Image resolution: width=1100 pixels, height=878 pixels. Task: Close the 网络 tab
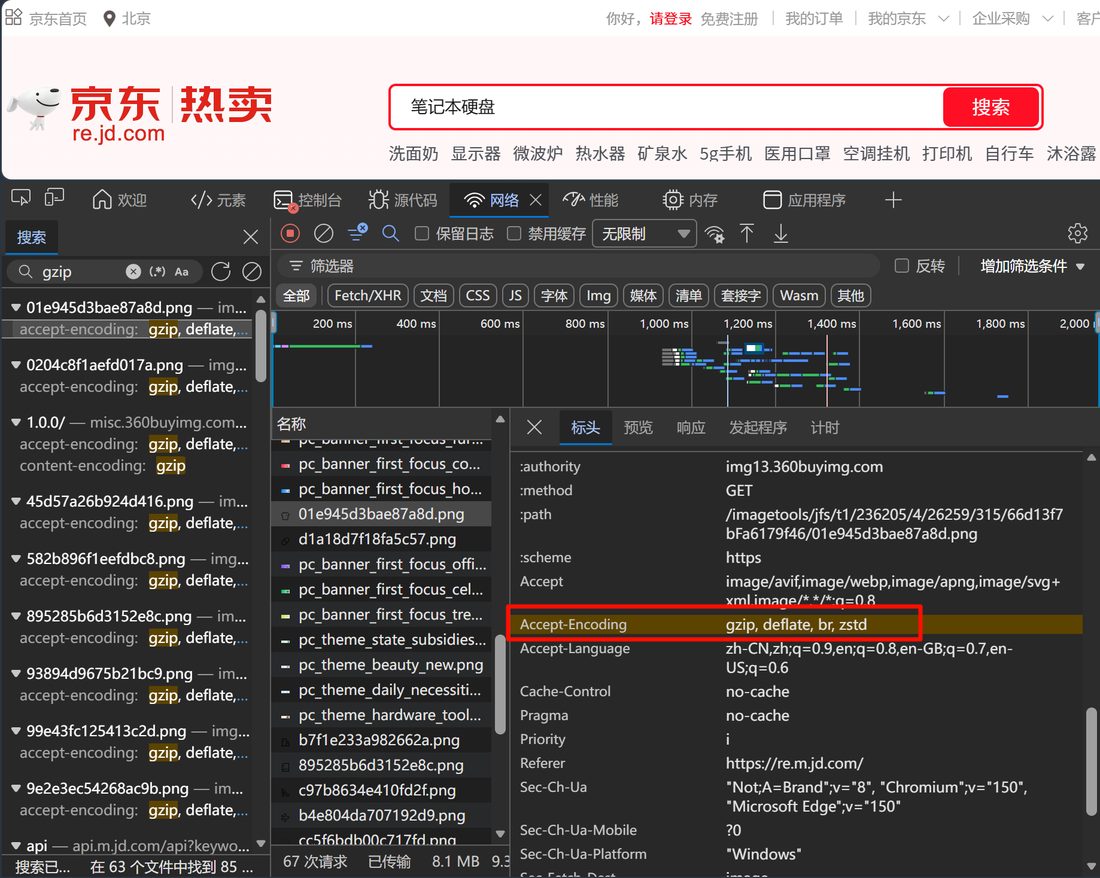(536, 200)
